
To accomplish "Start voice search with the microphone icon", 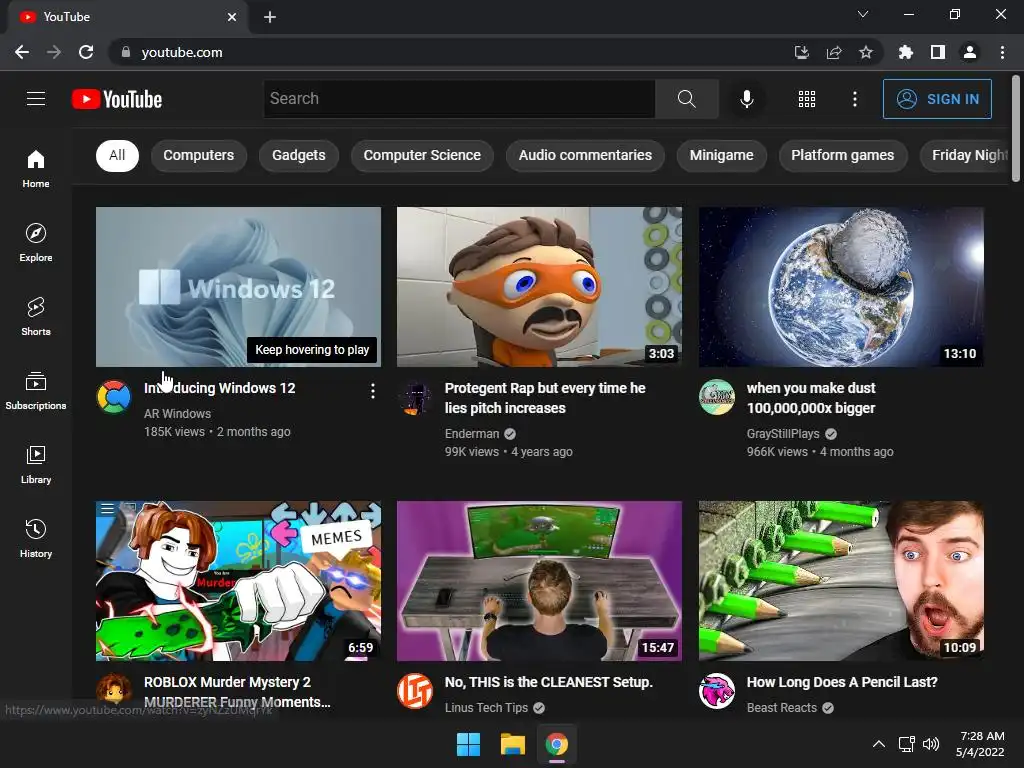I will click(746, 99).
